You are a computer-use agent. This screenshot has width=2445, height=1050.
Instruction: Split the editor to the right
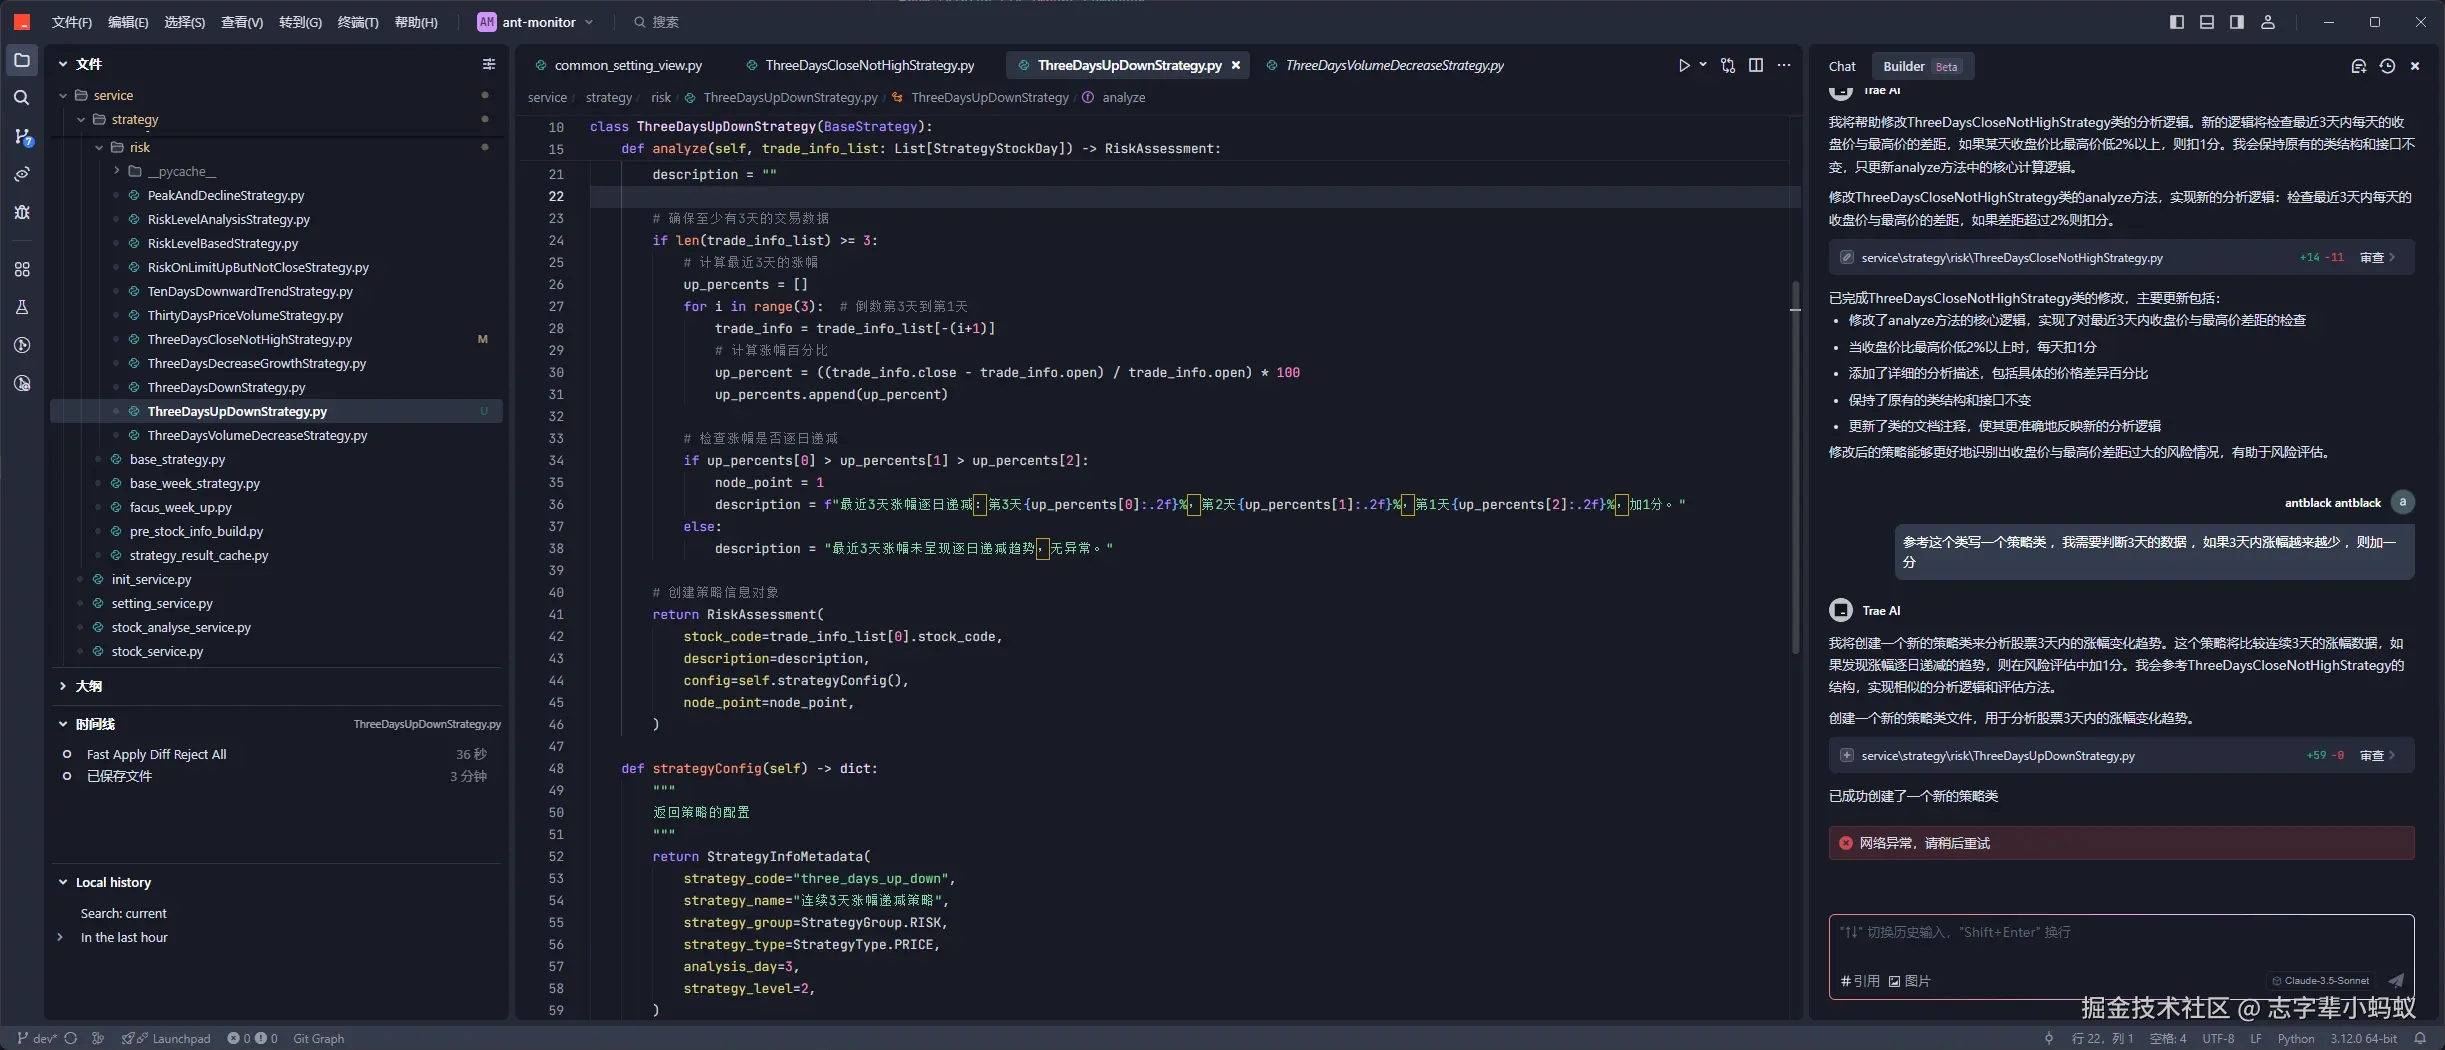[1756, 66]
